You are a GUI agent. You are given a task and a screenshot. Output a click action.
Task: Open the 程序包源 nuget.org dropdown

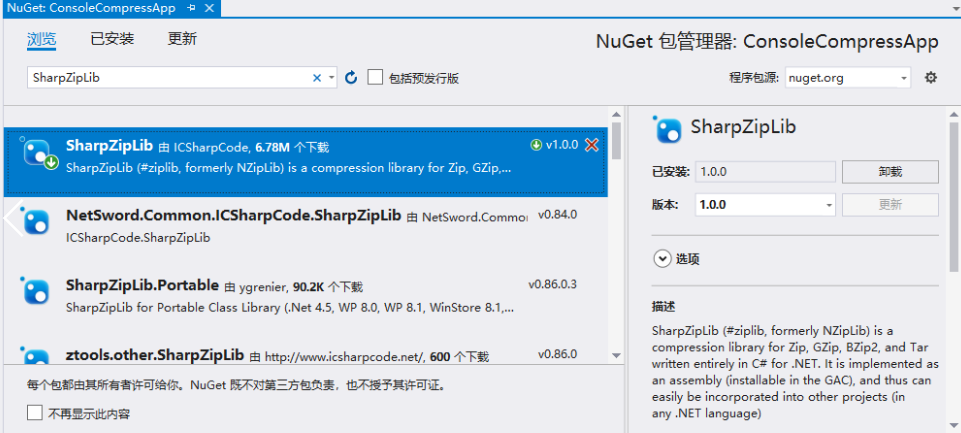848,78
